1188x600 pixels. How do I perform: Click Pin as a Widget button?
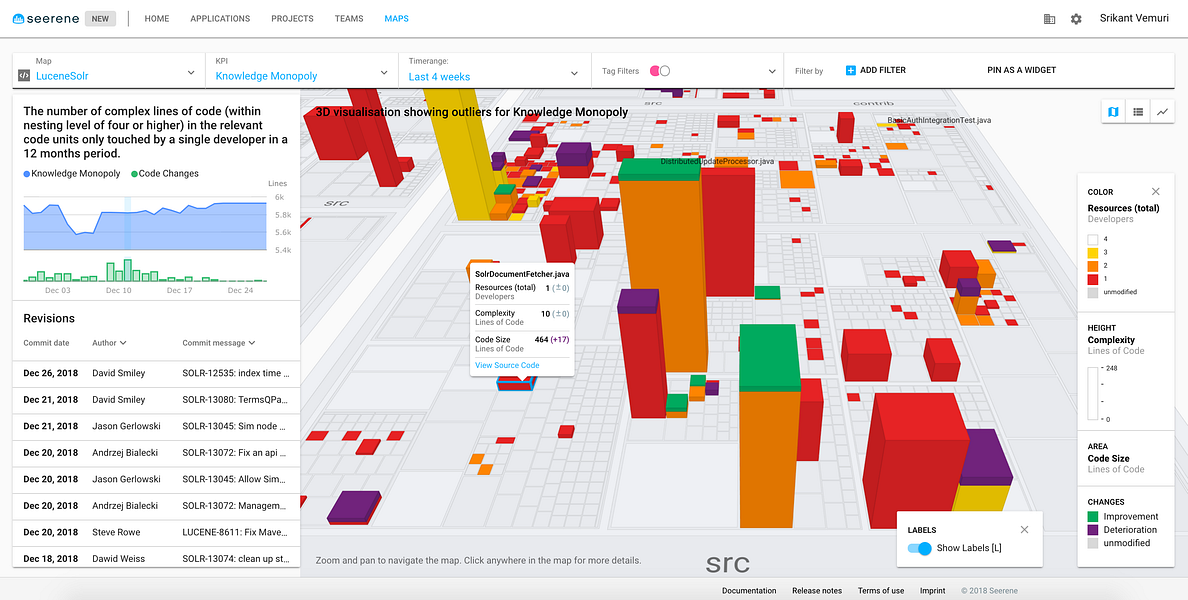[1021, 70]
